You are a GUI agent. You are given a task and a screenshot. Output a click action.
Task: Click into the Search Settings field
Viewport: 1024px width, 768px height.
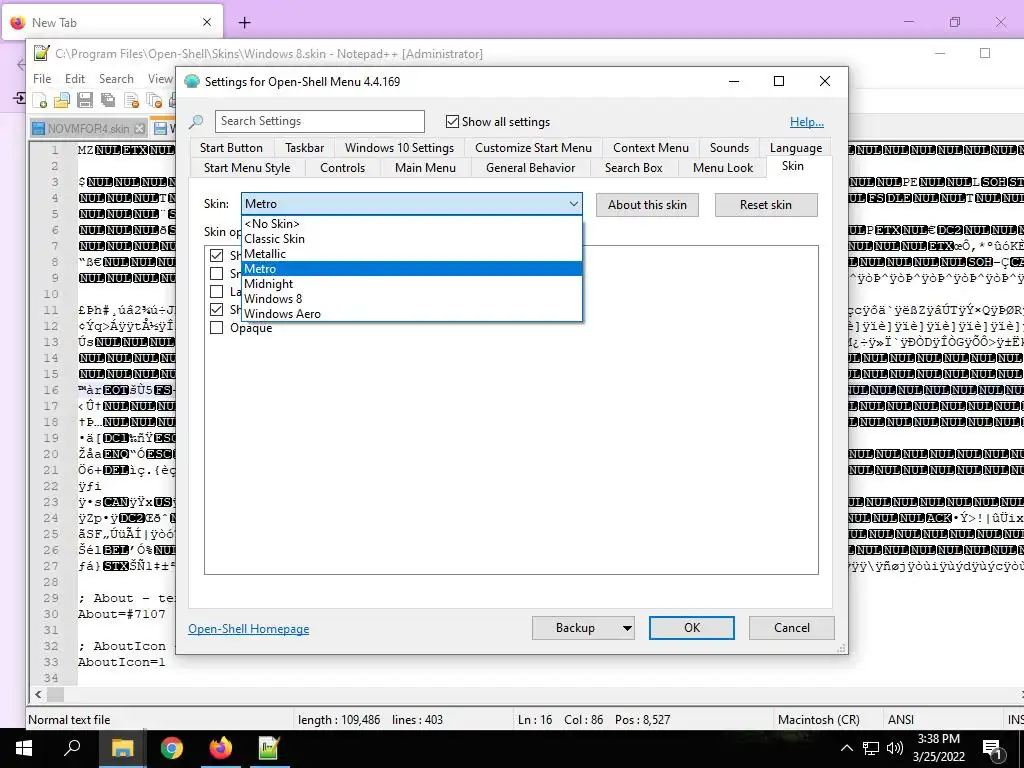tap(319, 121)
